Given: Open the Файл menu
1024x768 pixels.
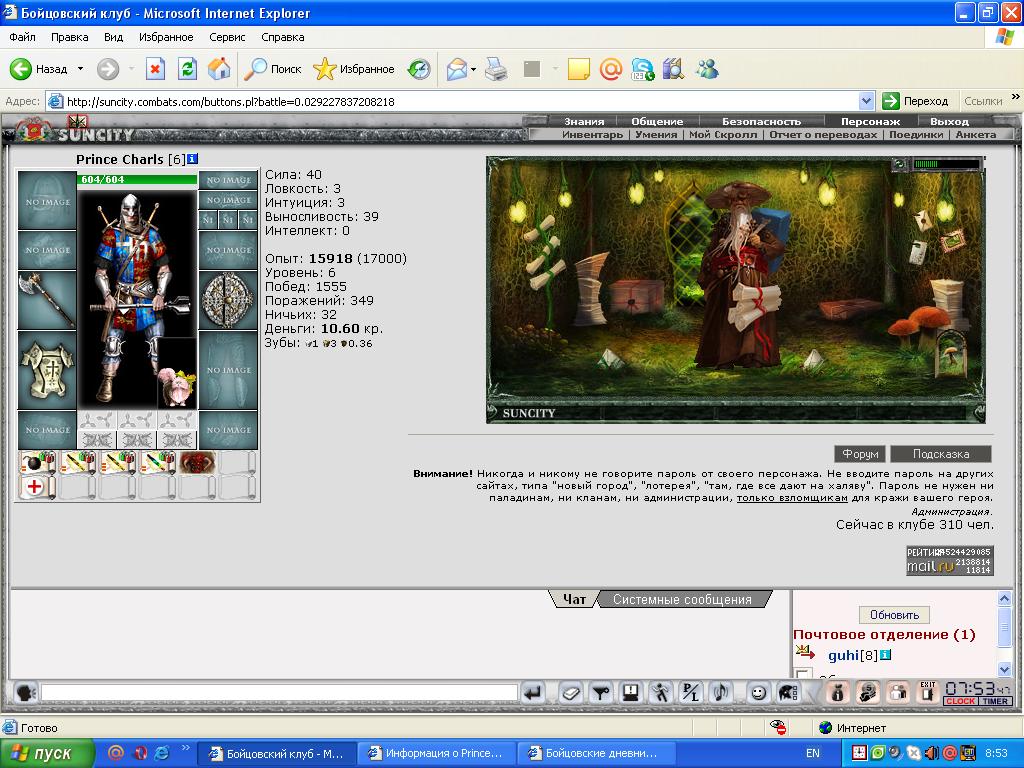Looking at the screenshot, I should tap(22, 37).
